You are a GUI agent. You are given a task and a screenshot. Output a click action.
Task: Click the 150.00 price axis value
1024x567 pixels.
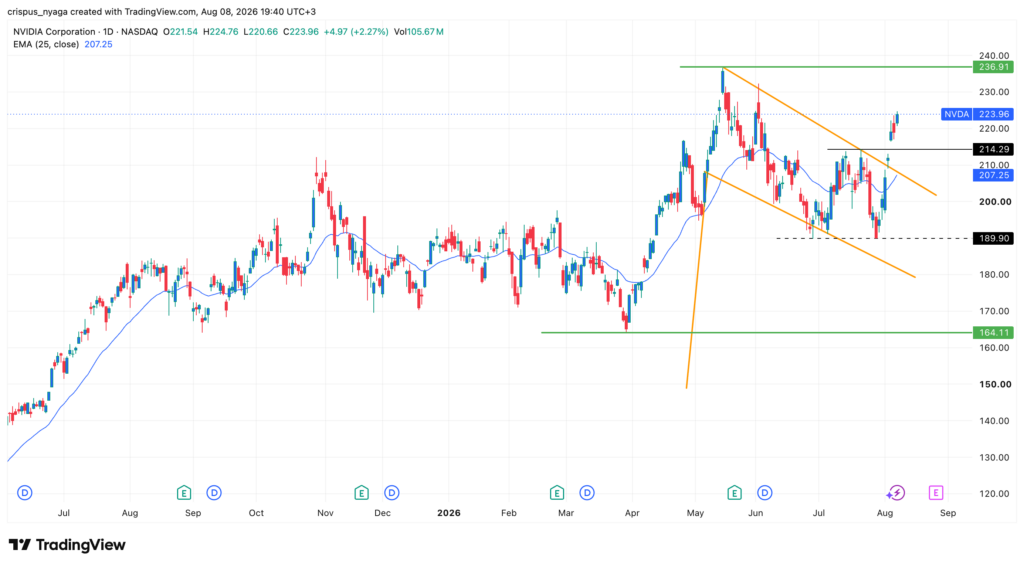[995, 384]
